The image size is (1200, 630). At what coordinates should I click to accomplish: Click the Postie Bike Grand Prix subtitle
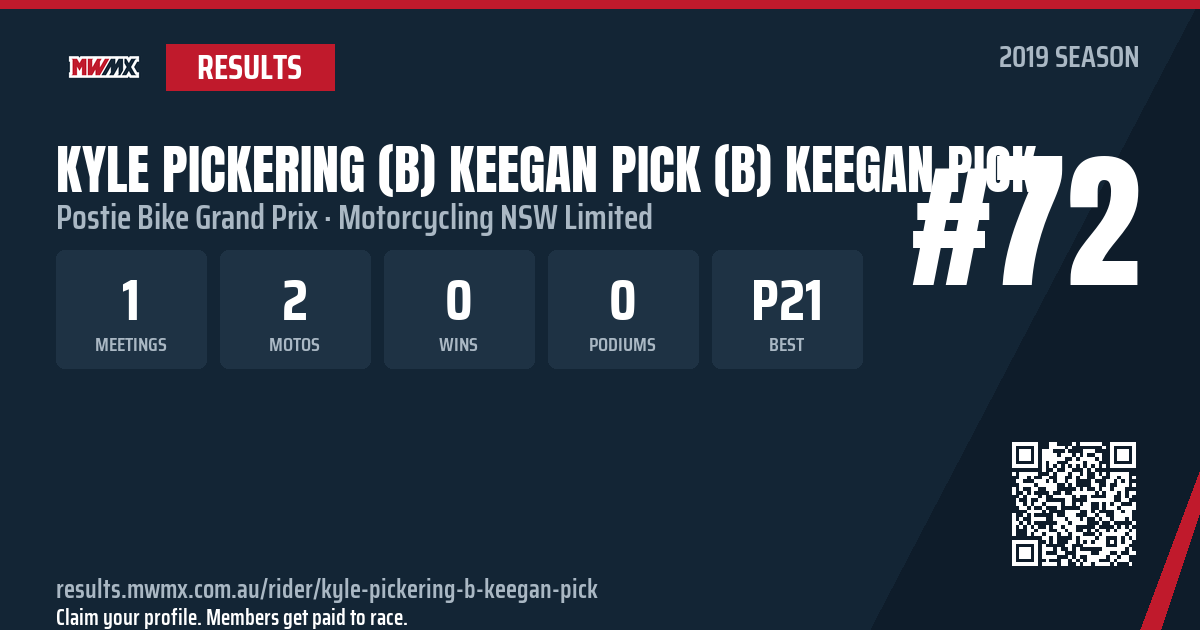click(x=191, y=217)
